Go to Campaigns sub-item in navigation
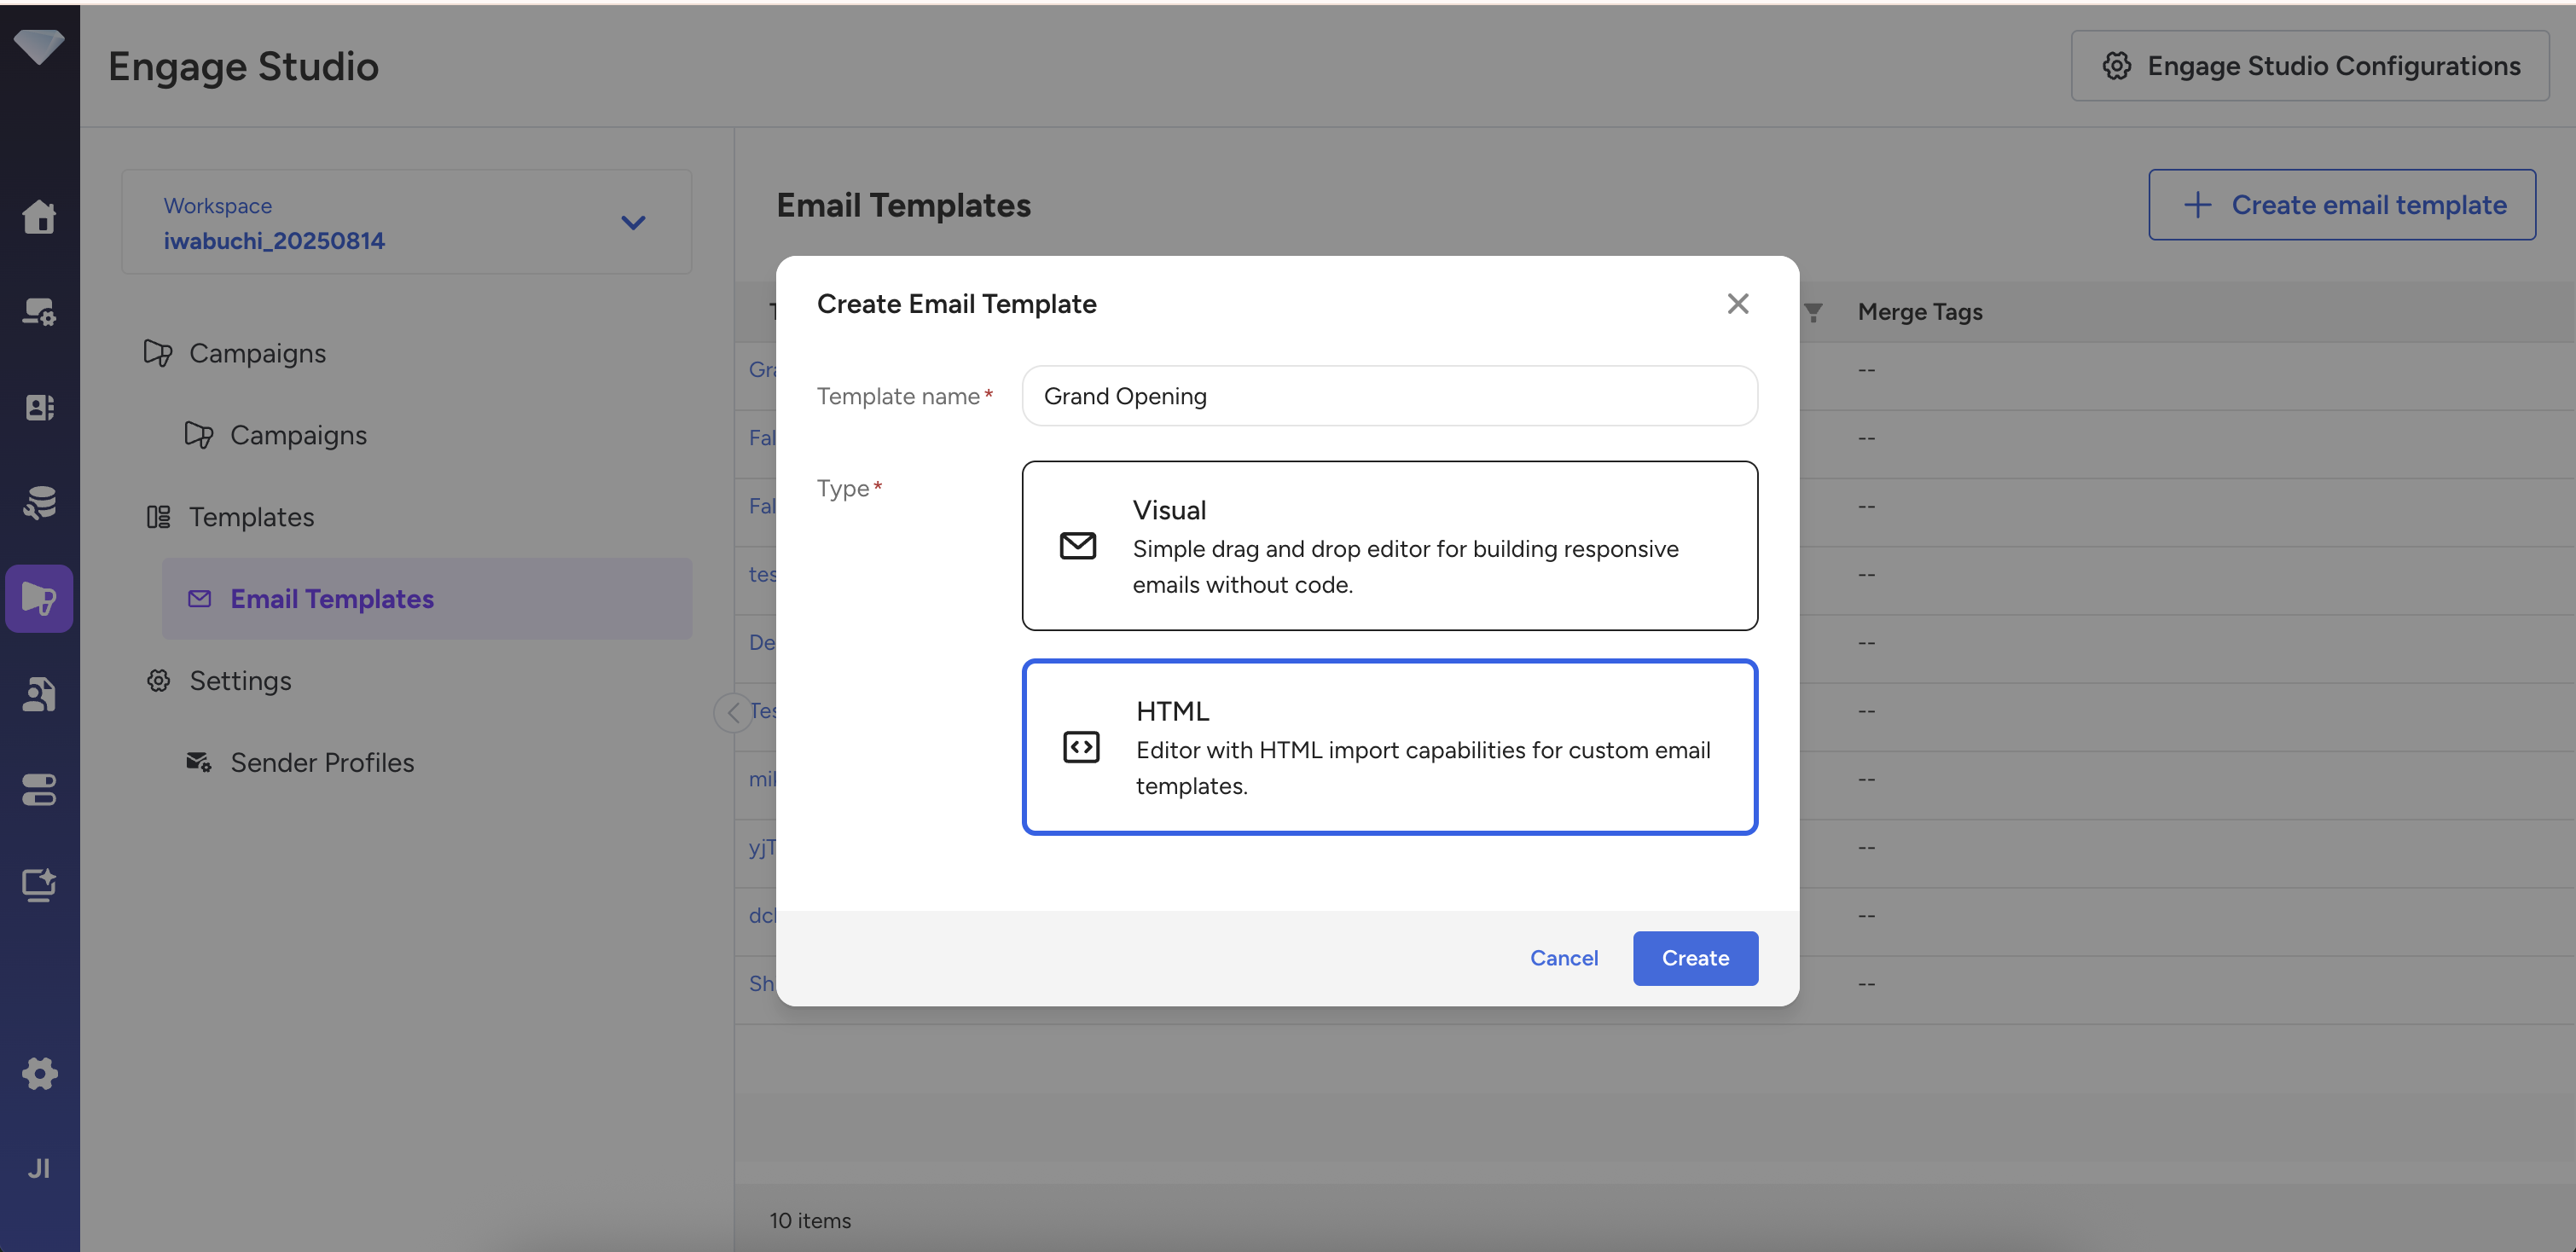The image size is (2576, 1252). (x=298, y=435)
